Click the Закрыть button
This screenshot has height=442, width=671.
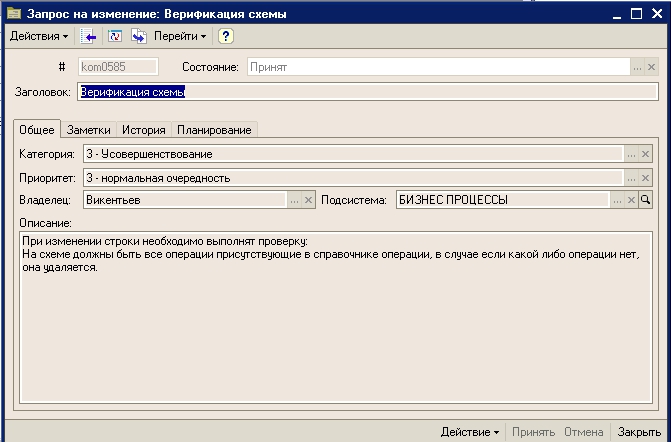(x=639, y=432)
